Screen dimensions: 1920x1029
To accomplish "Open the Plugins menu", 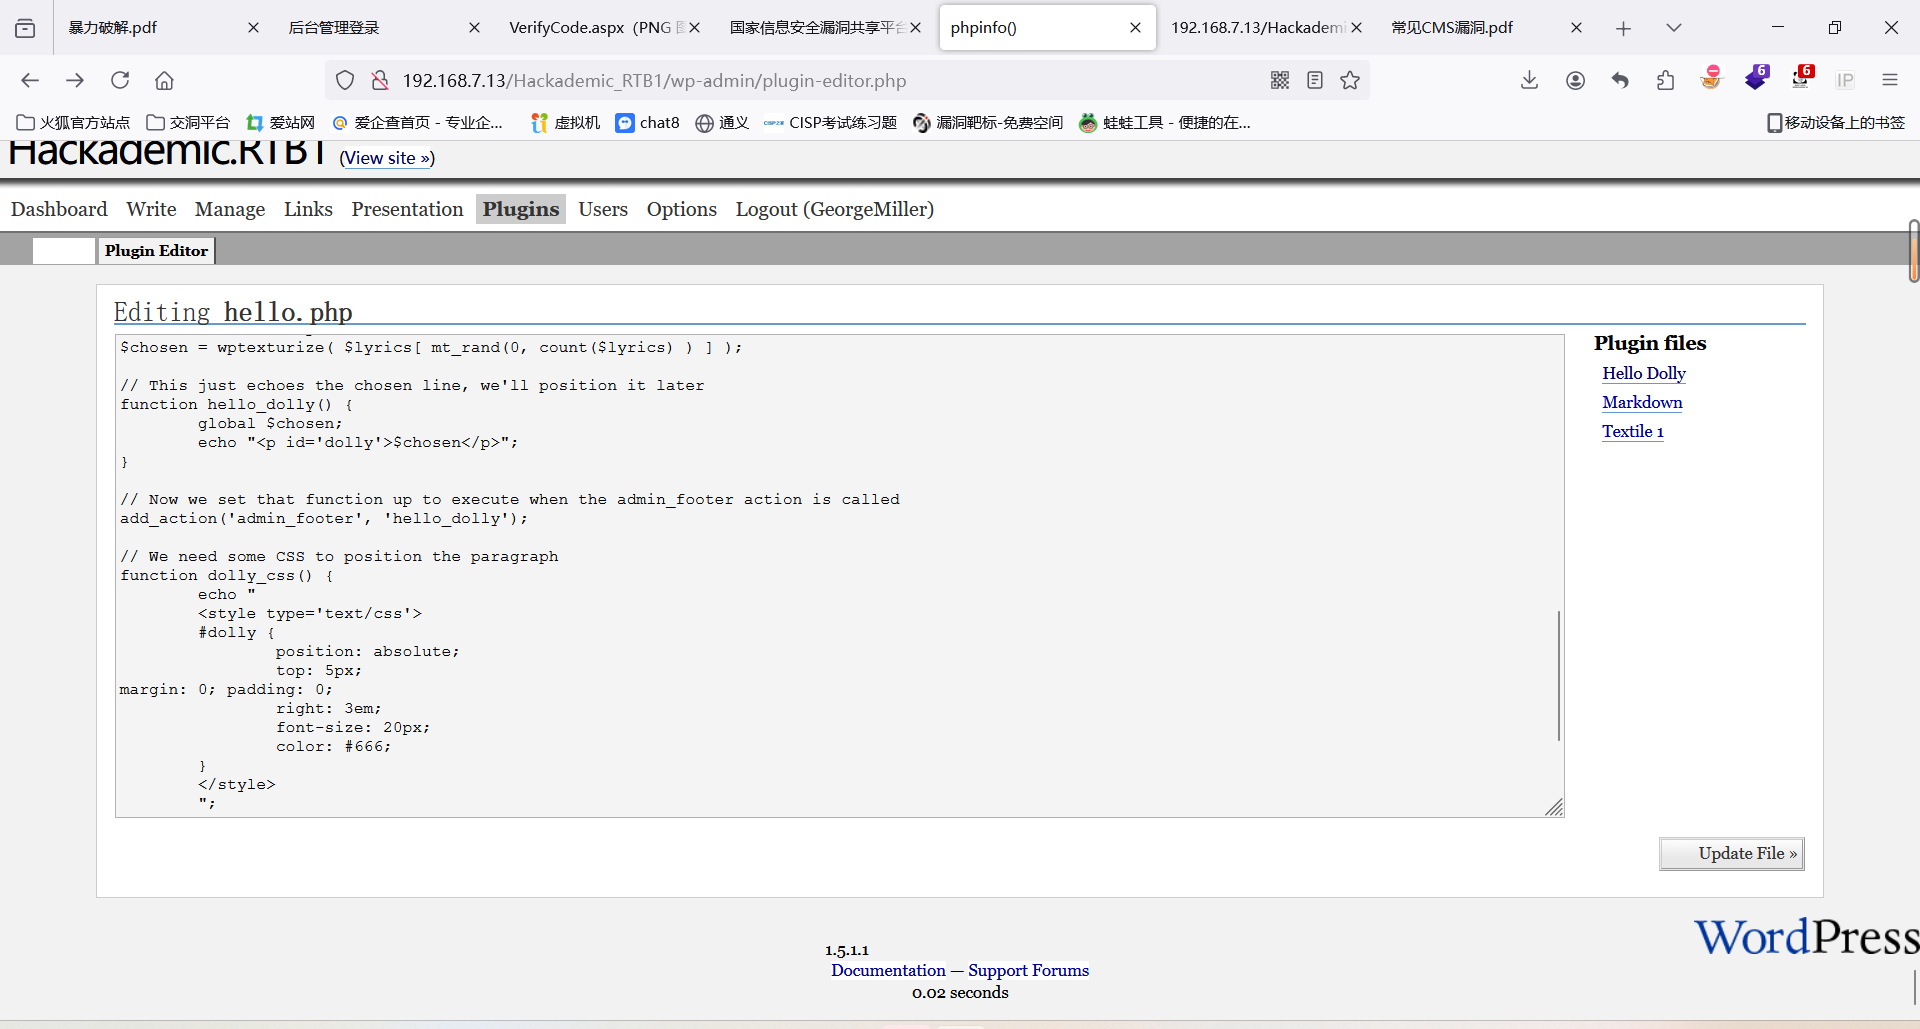I will (521, 209).
